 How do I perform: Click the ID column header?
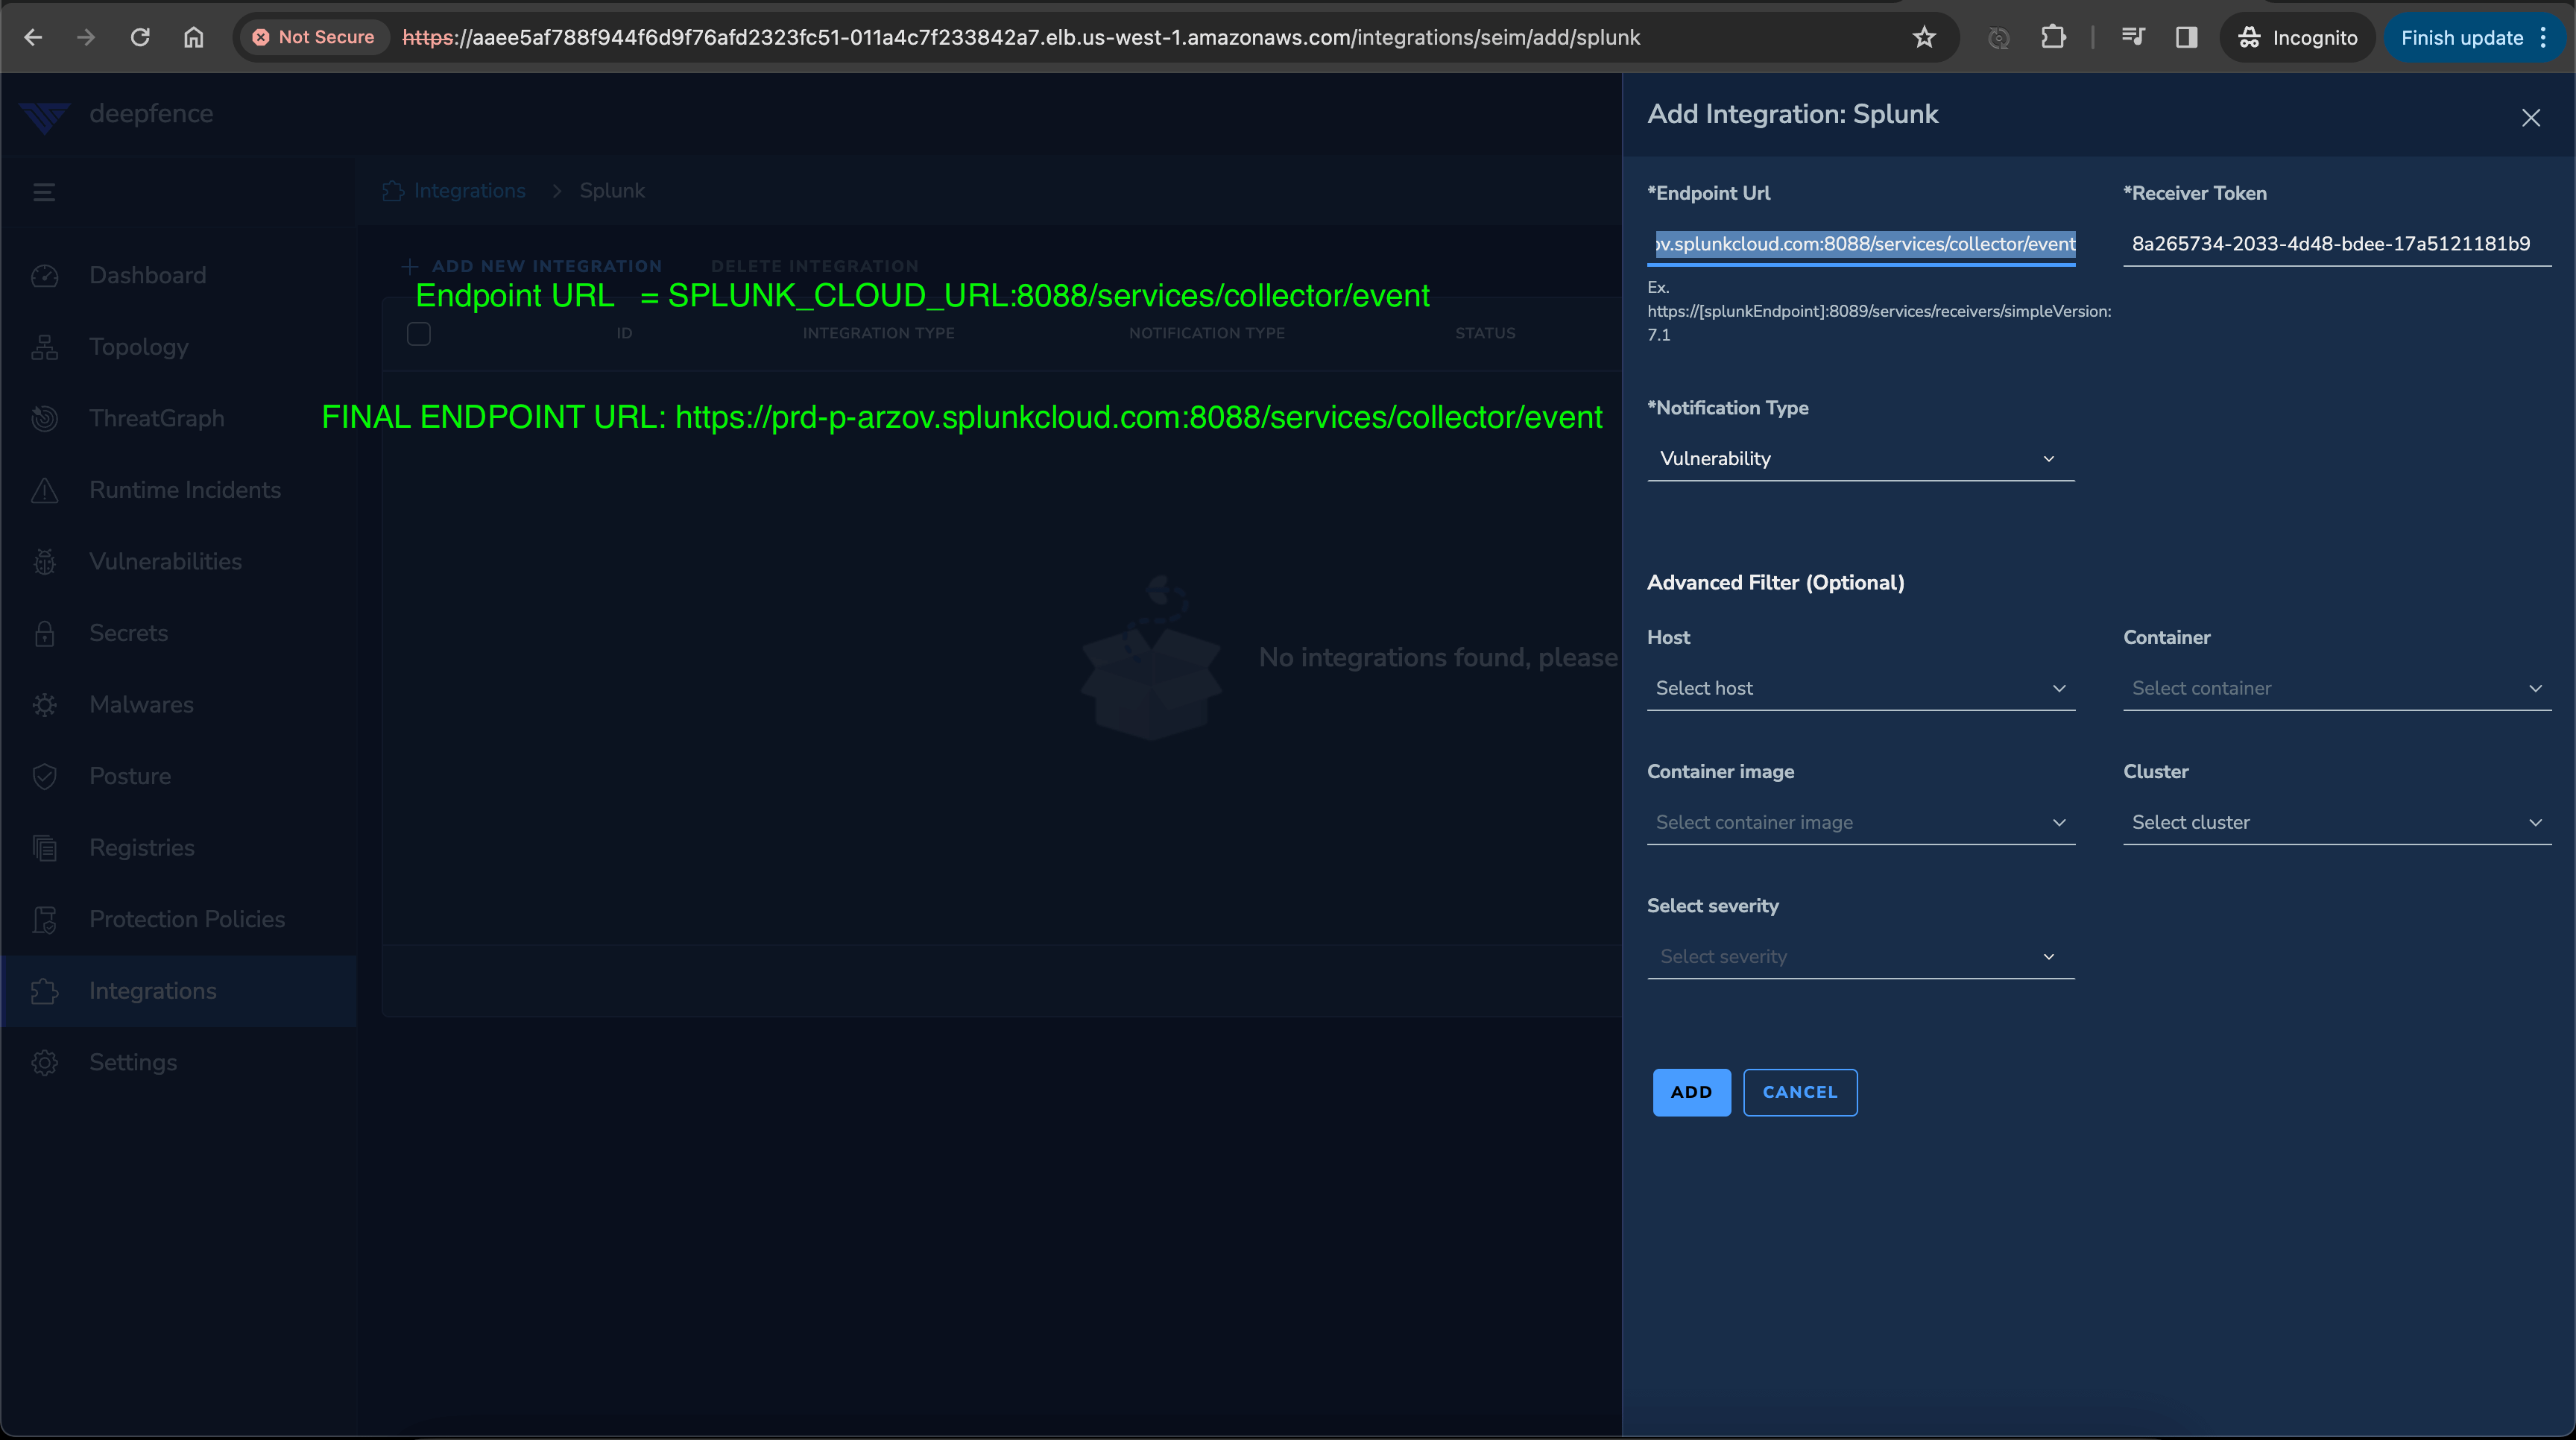pyautogui.click(x=624, y=333)
